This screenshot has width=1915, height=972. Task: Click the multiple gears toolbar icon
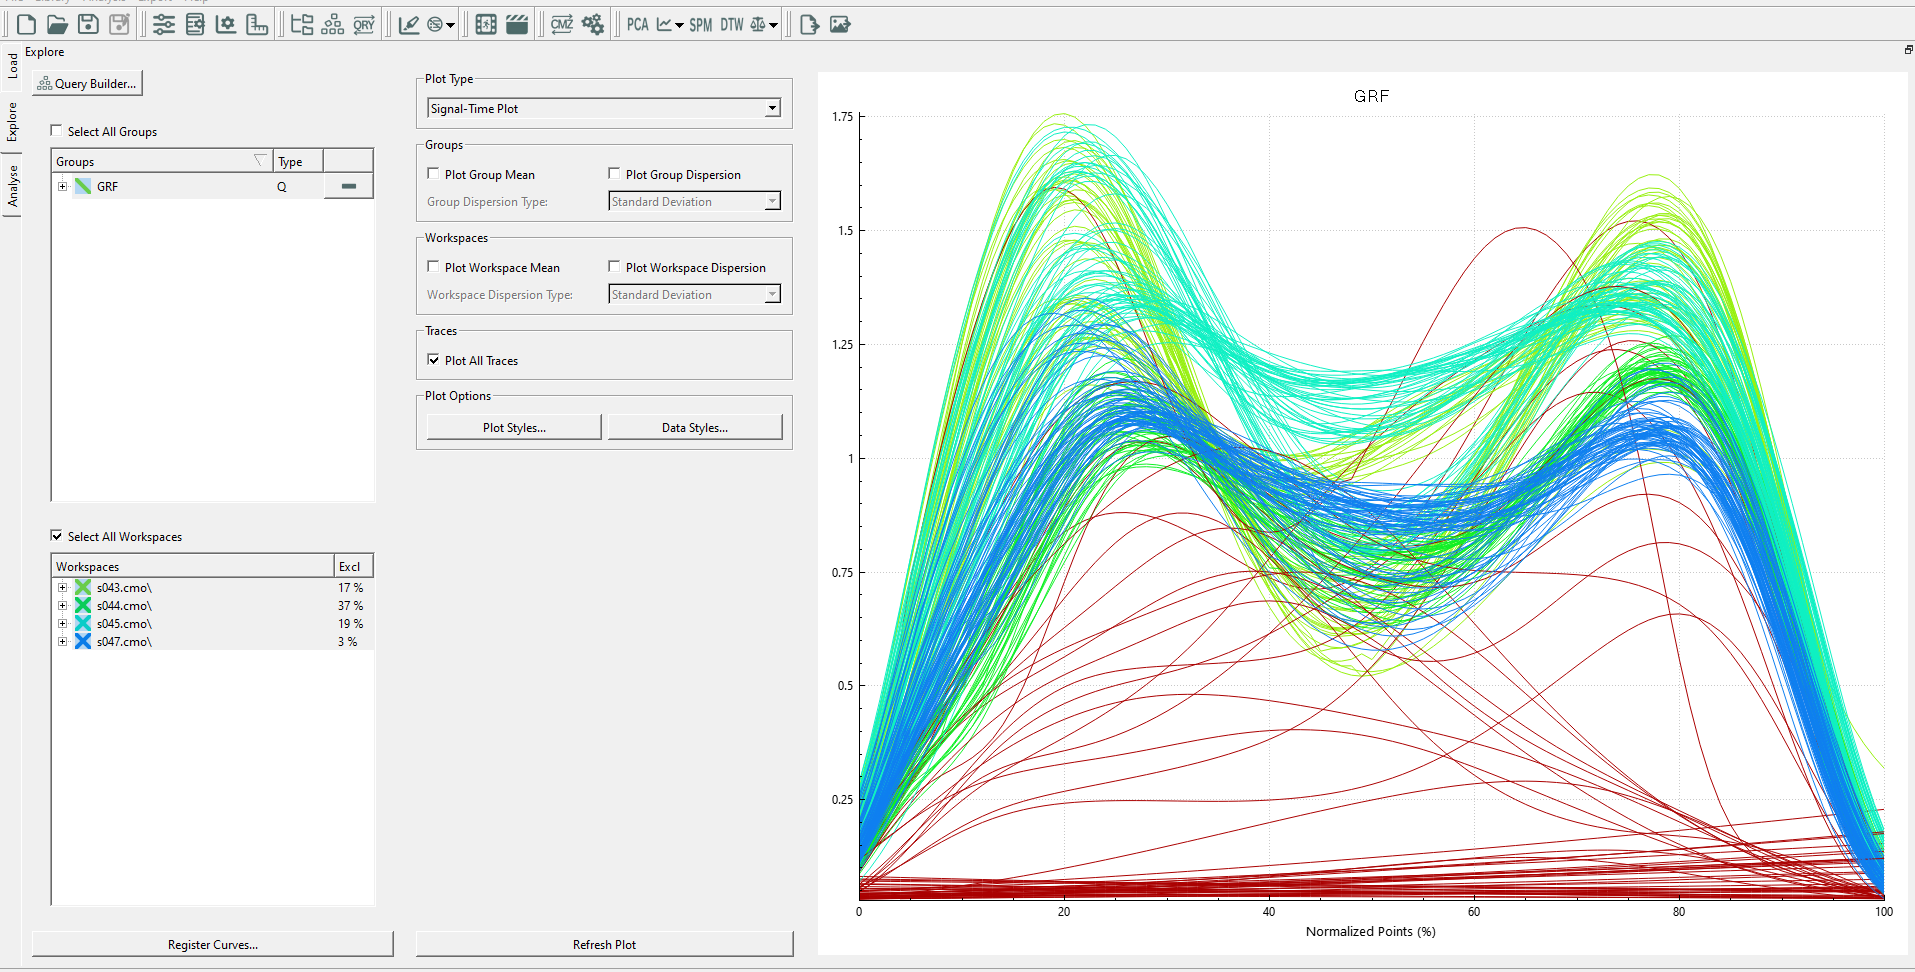pos(593,24)
